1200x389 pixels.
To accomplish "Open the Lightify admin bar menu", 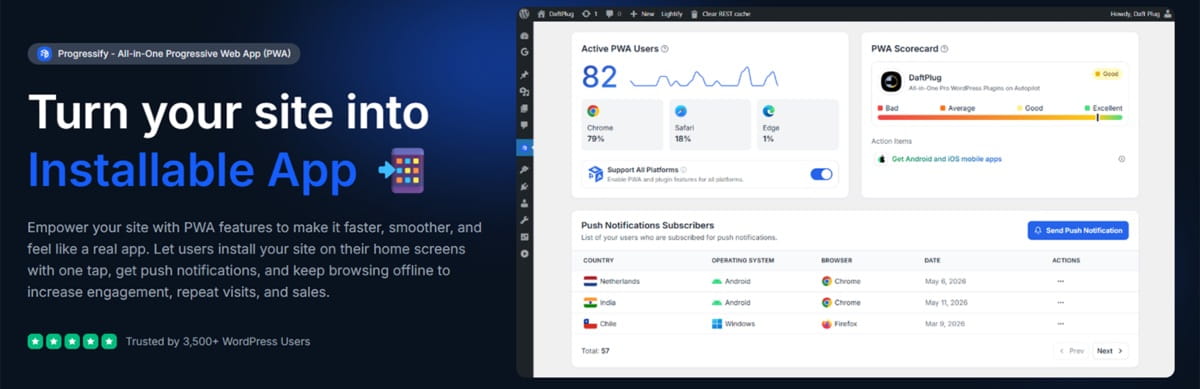I will click(671, 14).
